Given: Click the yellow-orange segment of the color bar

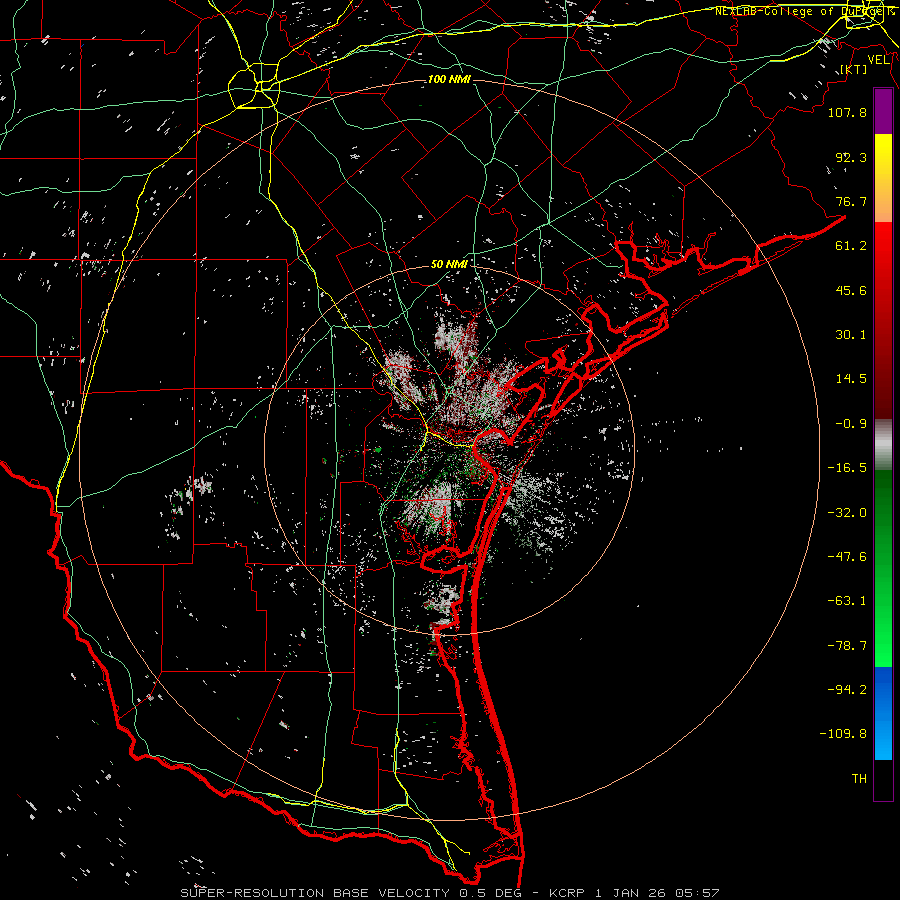Looking at the screenshot, I should pyautogui.click(x=883, y=178).
